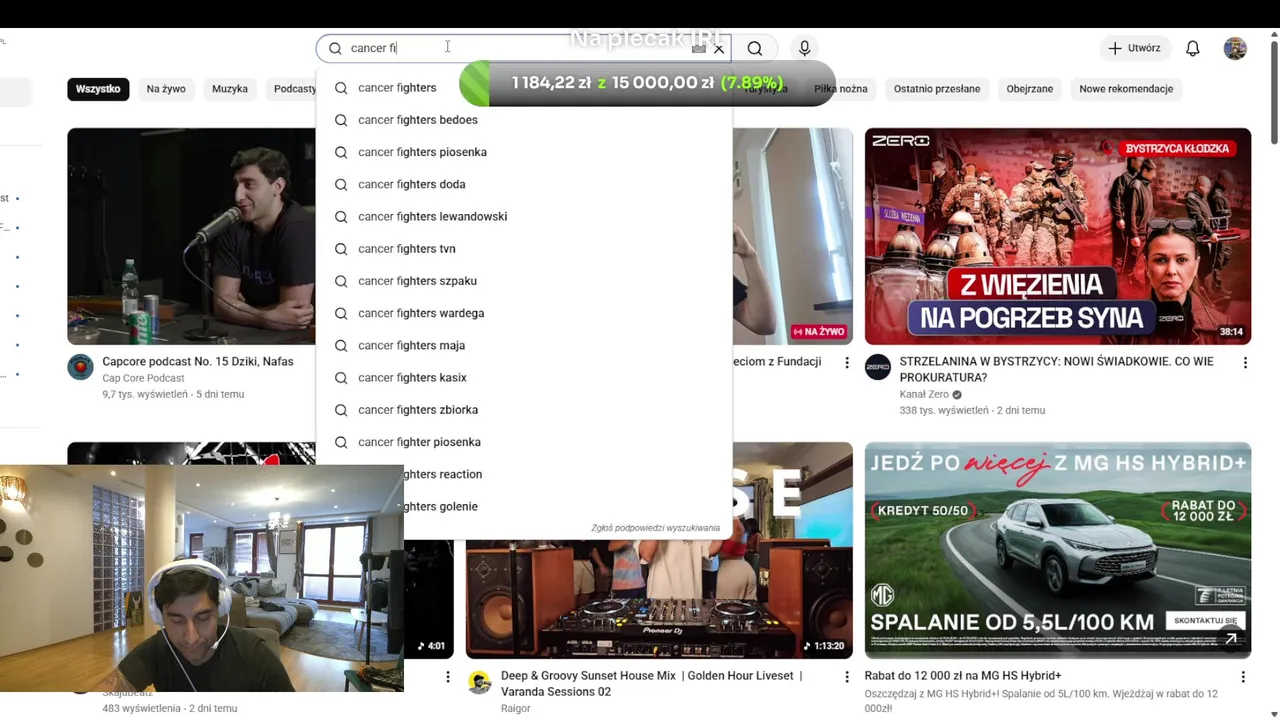1280x720 pixels.
Task: Click Skontaktuj się on the MG ad
Action: coord(1205,621)
